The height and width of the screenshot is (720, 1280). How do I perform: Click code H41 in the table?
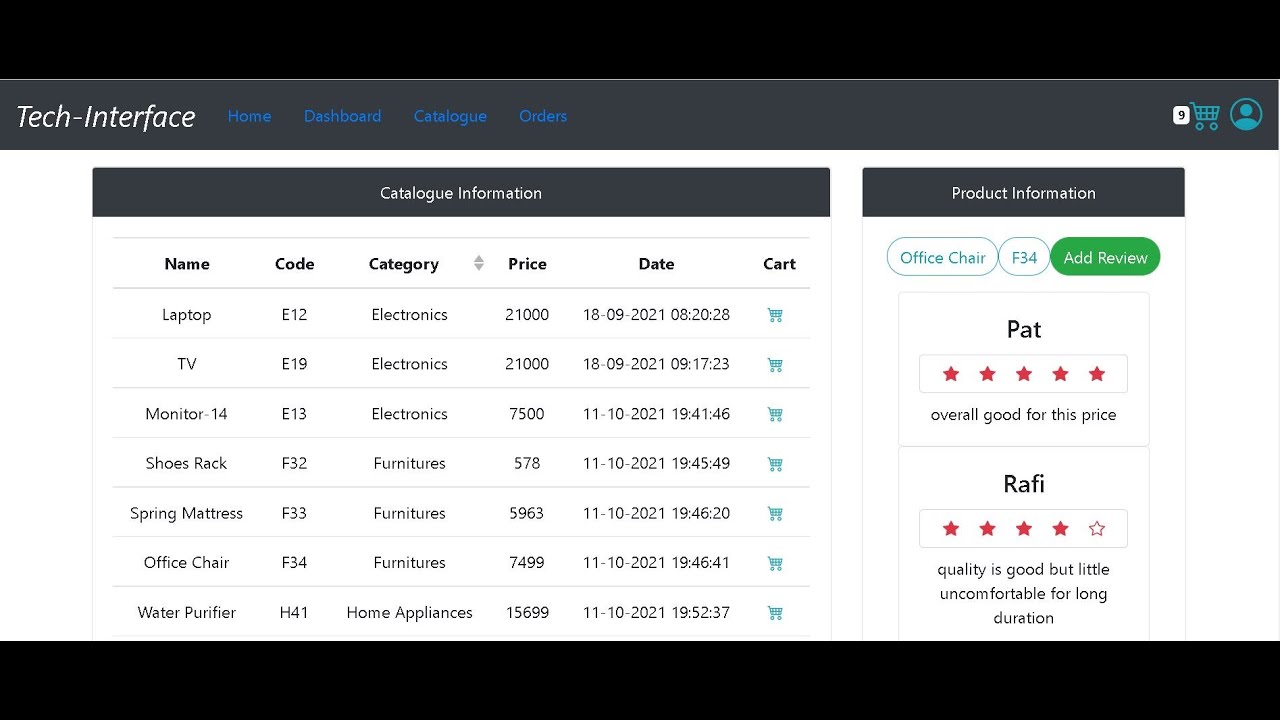click(x=294, y=612)
